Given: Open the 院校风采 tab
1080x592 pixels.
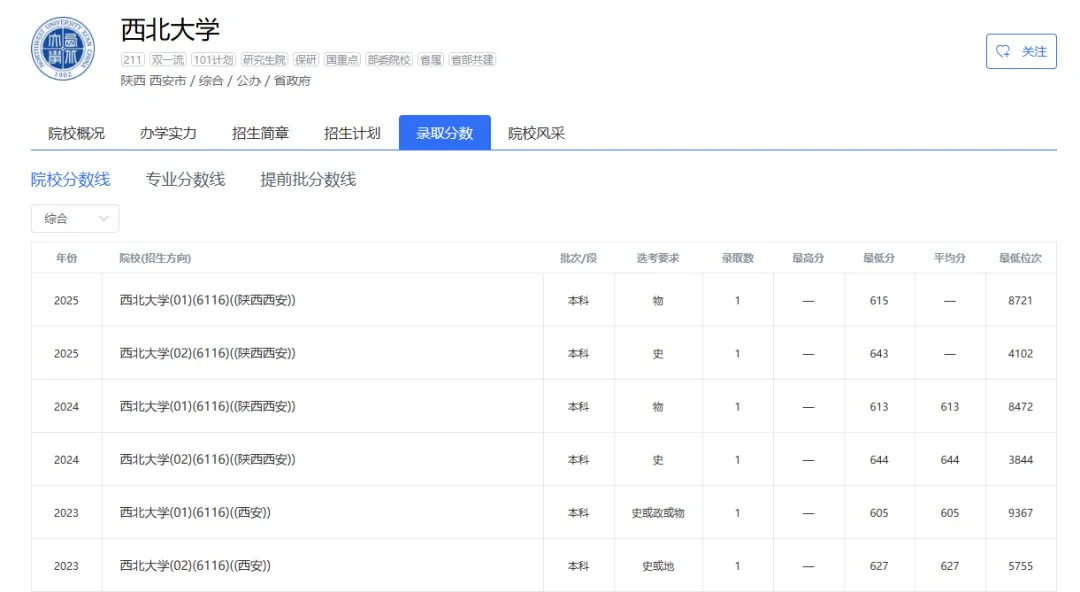Looking at the screenshot, I should click(537, 133).
